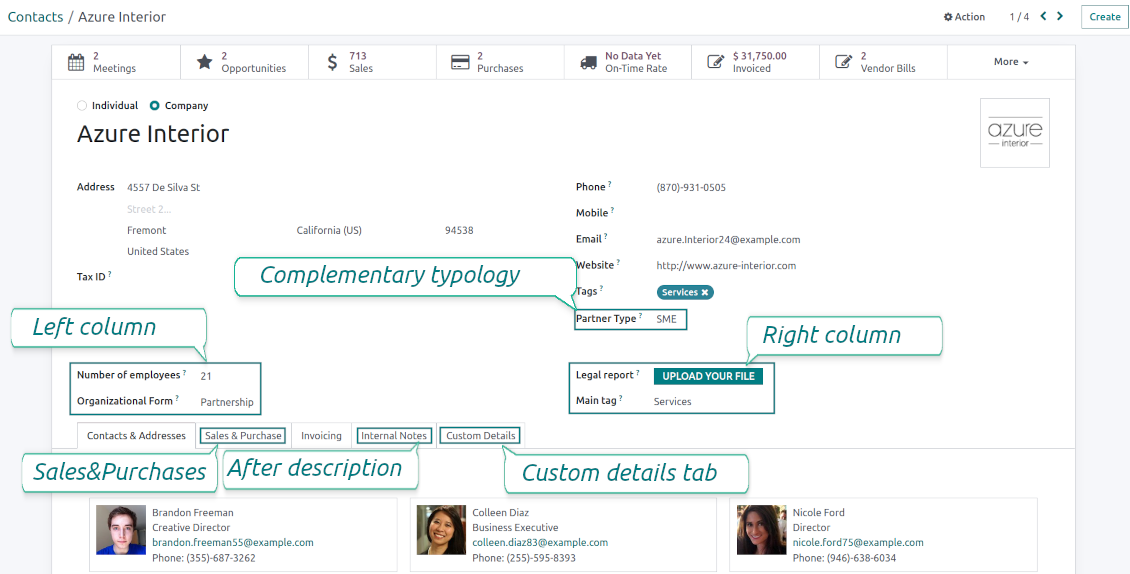1130x574 pixels.
Task: Click the Opportunities star icon
Action: 205,62
